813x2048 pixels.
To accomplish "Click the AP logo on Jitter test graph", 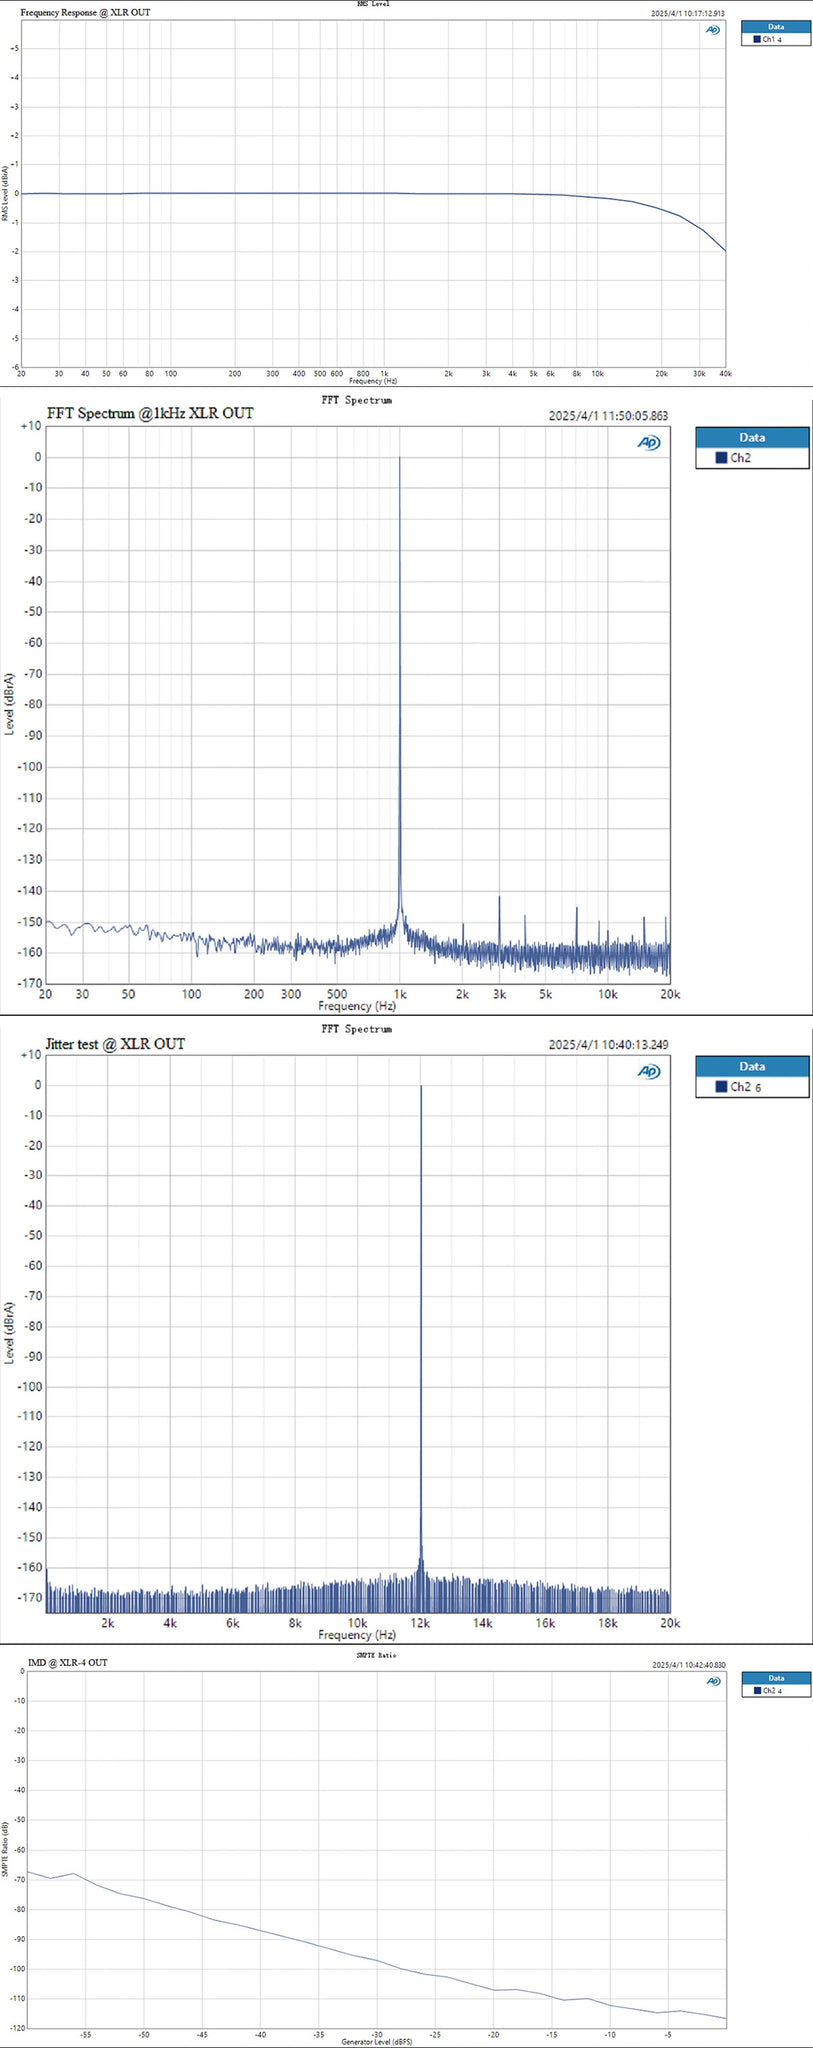I will coord(649,1071).
